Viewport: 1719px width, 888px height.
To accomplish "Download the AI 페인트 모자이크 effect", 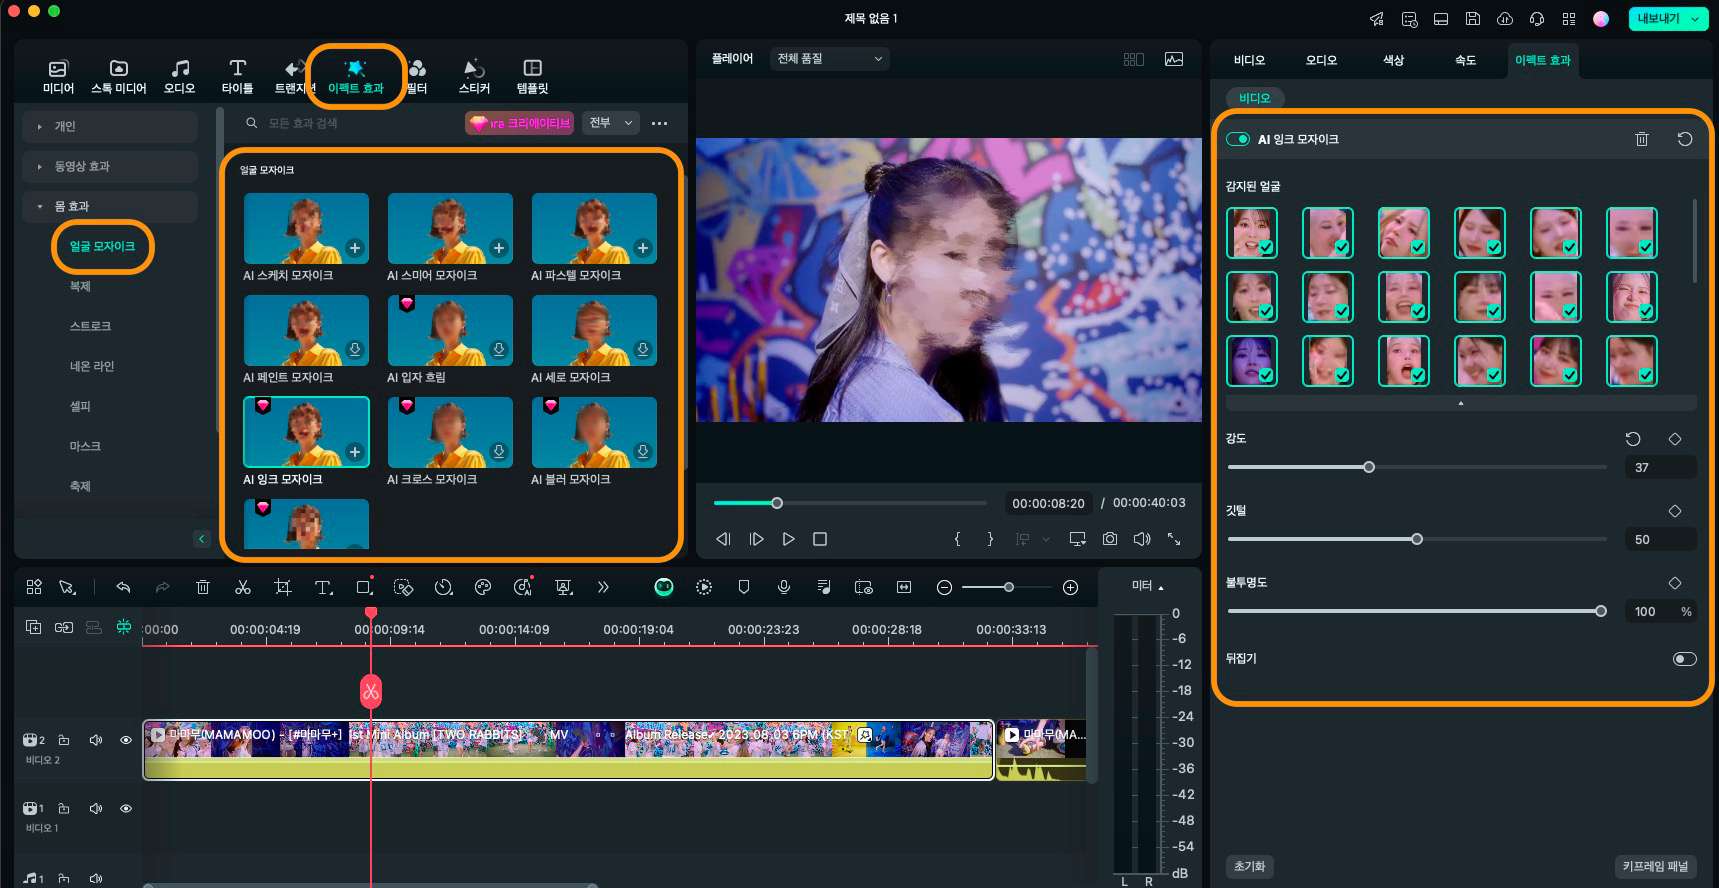I will (x=354, y=349).
